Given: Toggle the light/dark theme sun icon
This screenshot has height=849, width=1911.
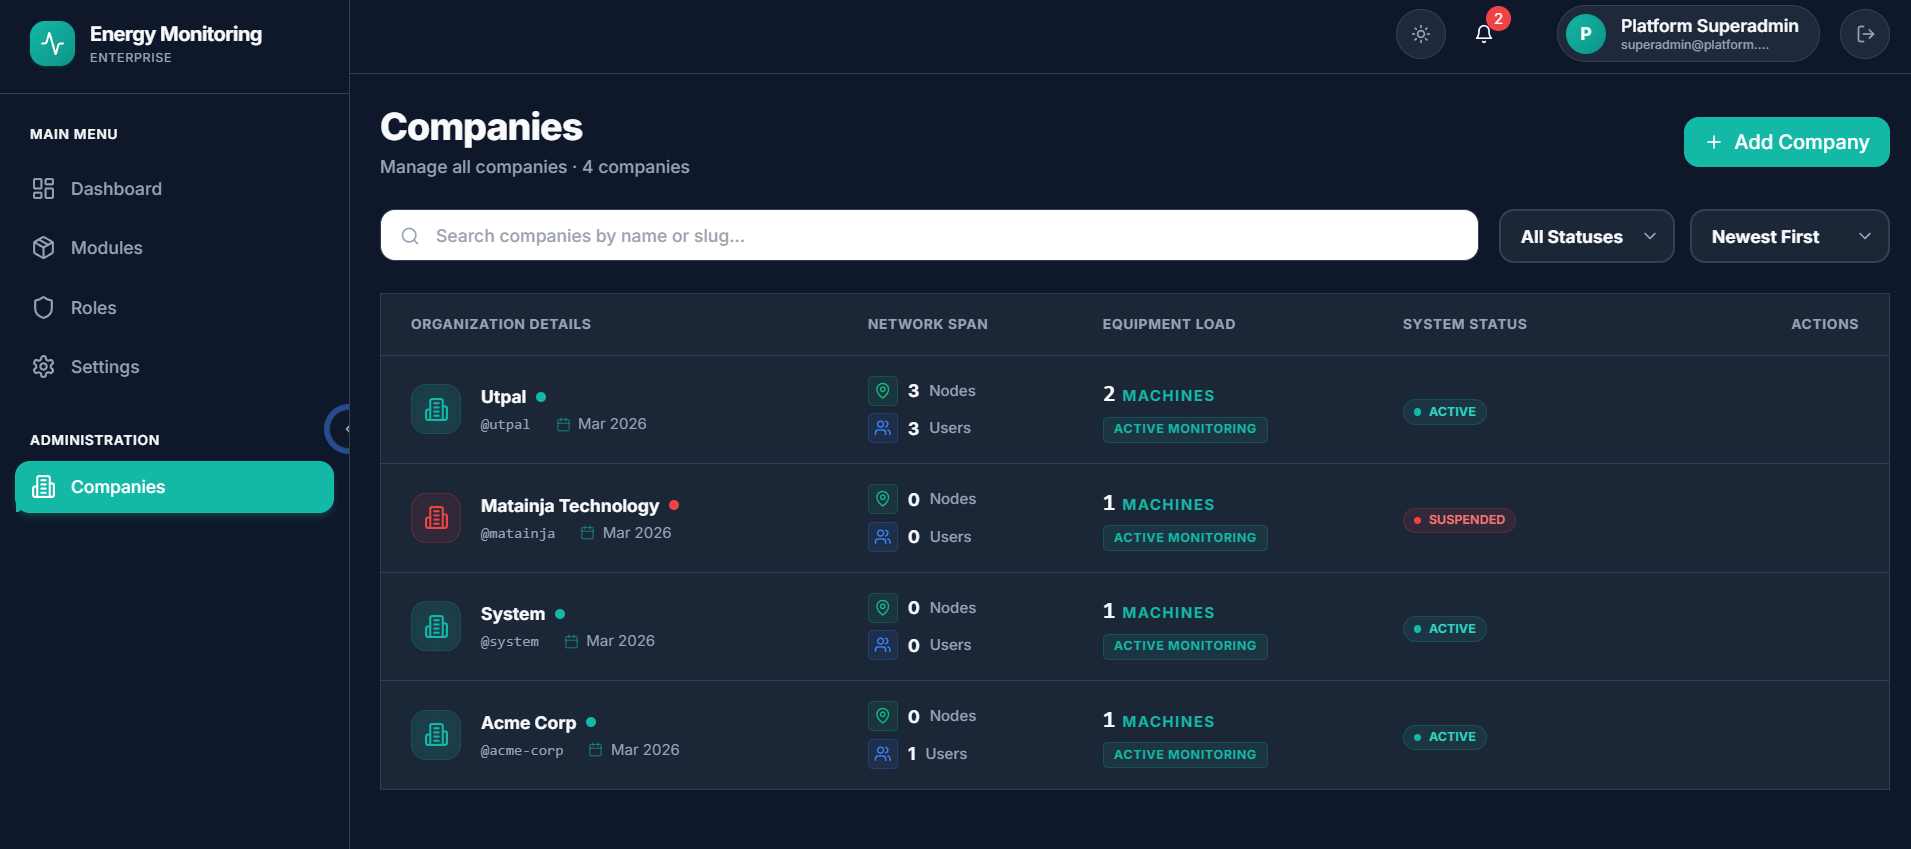Looking at the screenshot, I should coord(1421,34).
